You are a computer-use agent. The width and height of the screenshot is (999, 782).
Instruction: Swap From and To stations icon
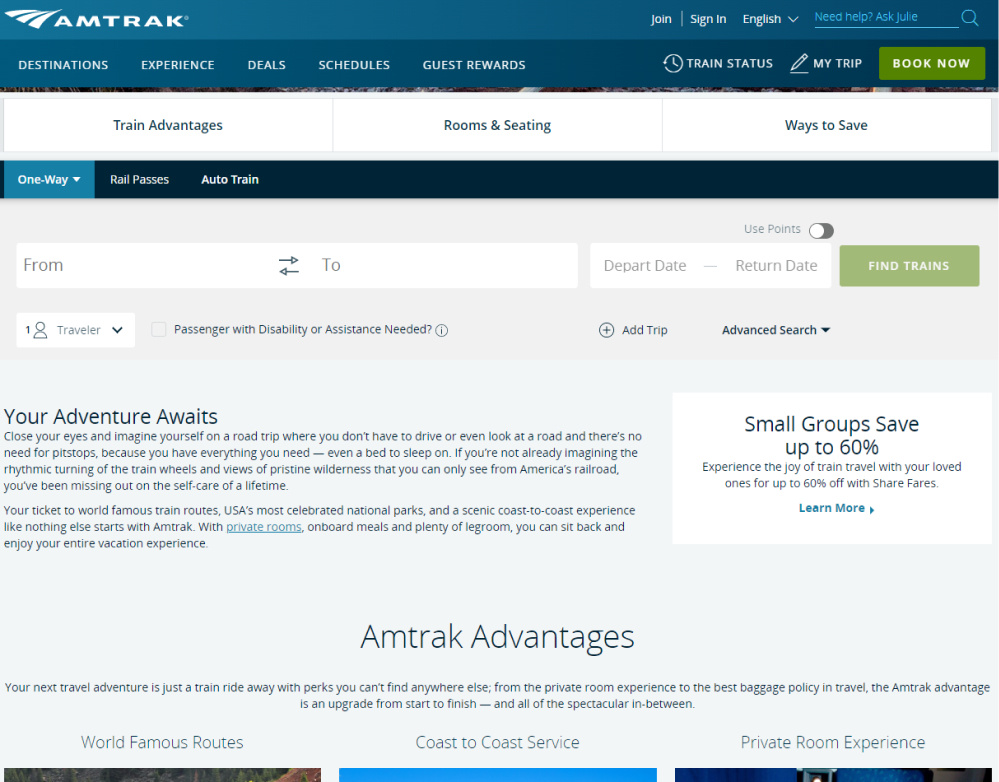pos(289,265)
